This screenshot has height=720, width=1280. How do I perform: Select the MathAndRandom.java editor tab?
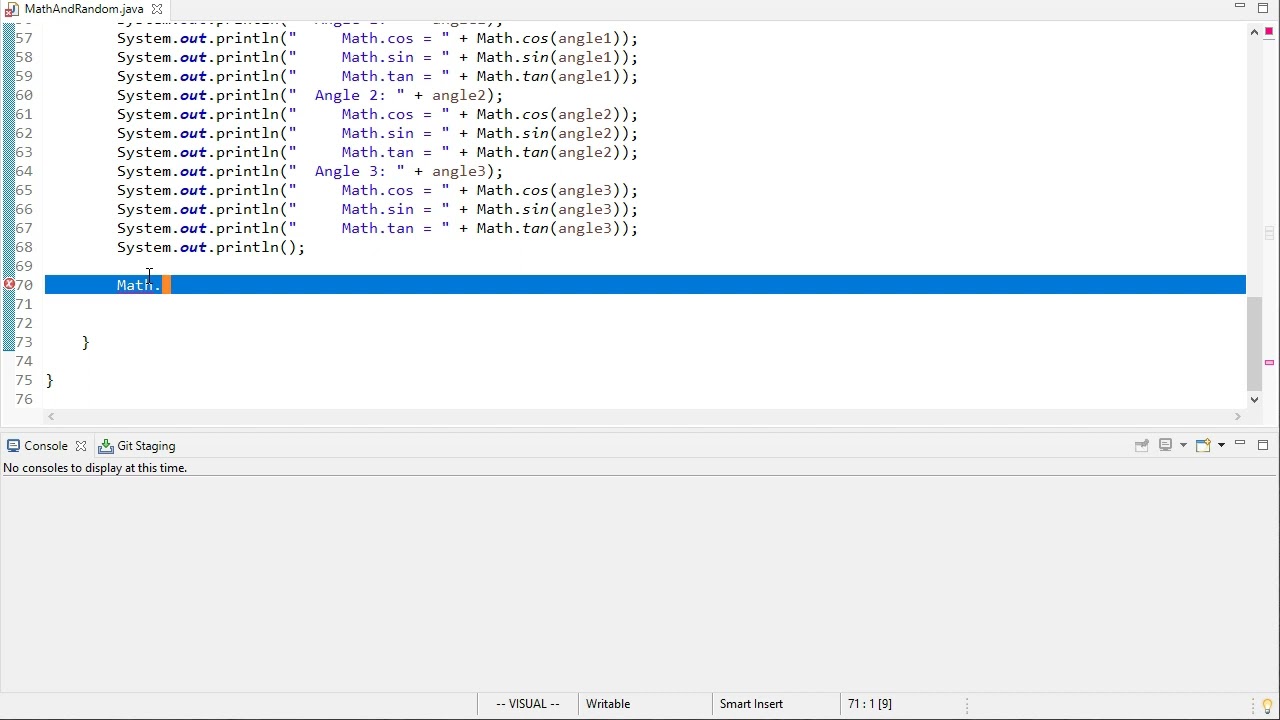click(x=84, y=8)
